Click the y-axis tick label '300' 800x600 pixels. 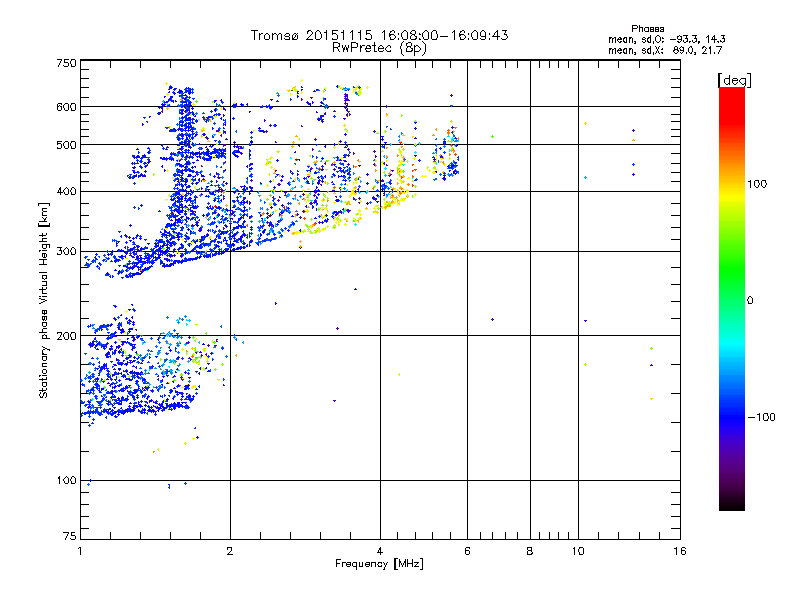(66, 252)
